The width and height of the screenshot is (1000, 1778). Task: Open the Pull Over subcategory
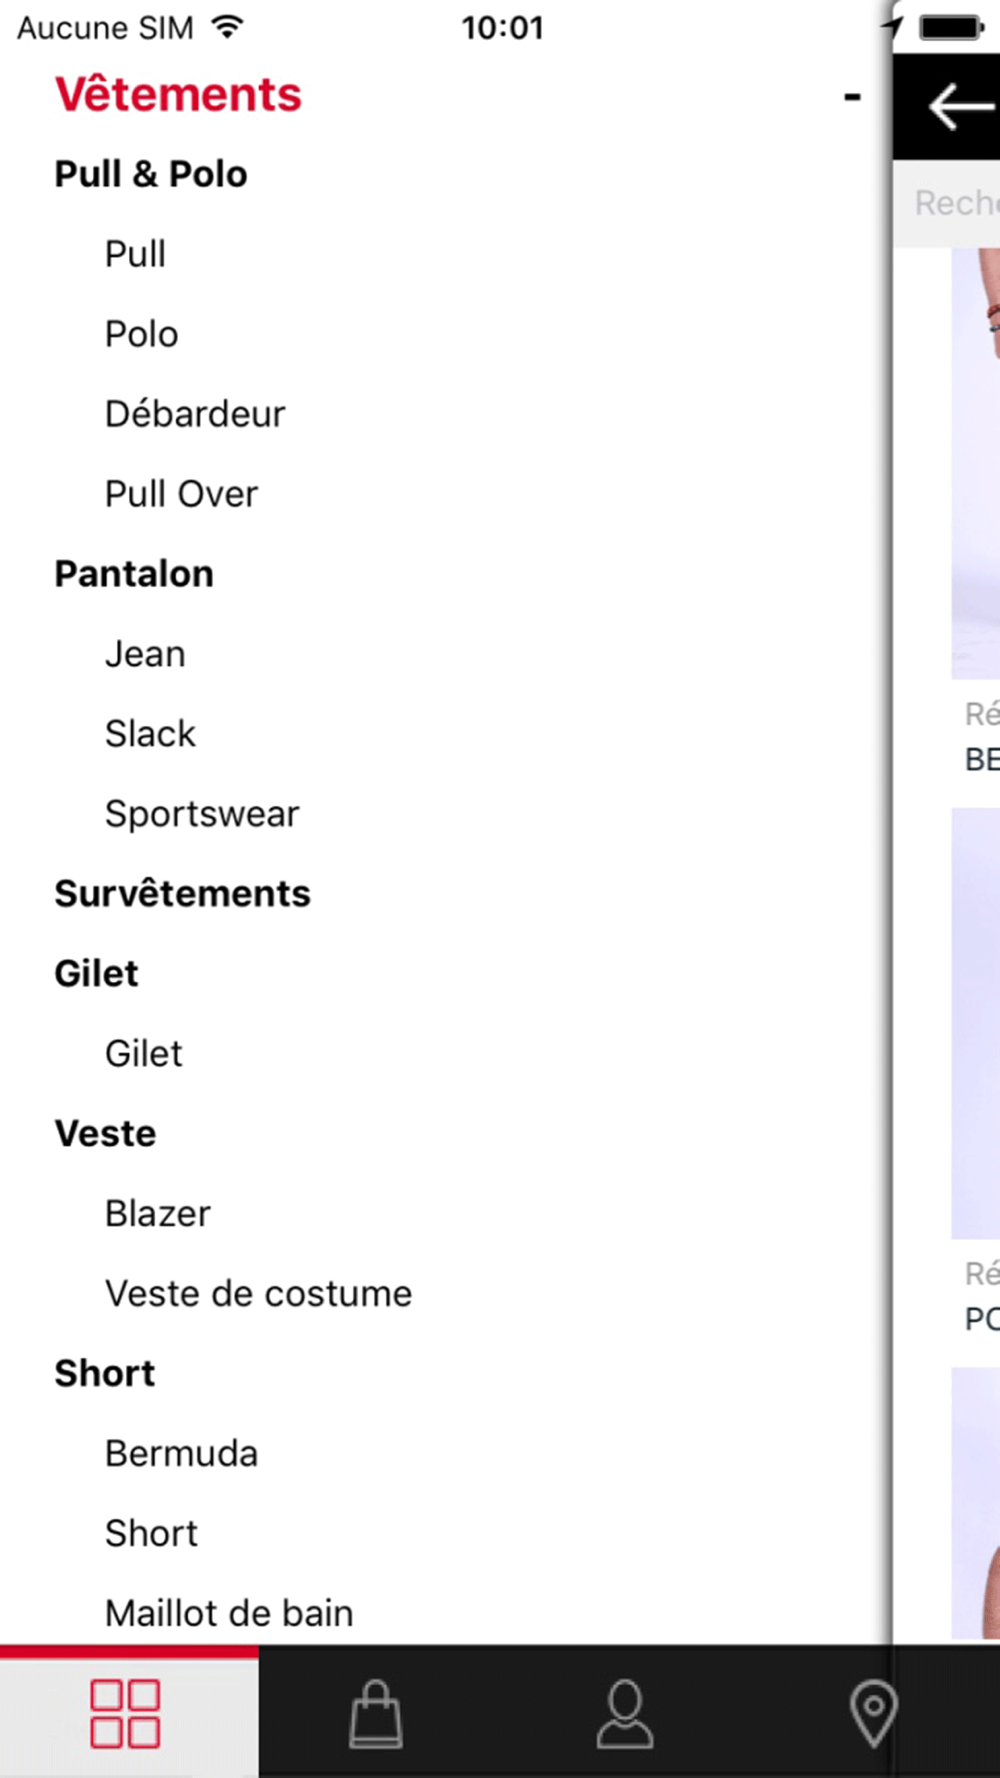coord(182,494)
